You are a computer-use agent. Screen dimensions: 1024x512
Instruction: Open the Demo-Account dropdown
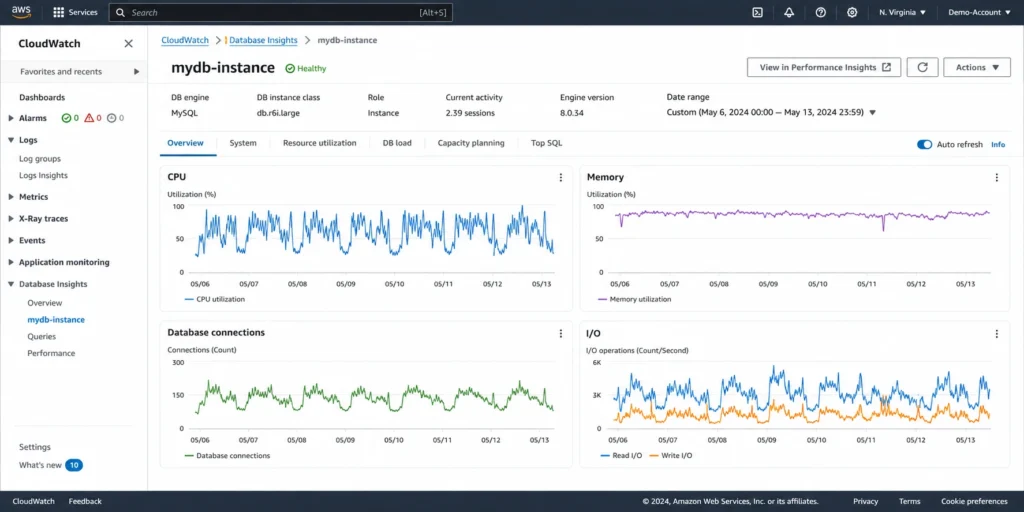[x=979, y=12]
